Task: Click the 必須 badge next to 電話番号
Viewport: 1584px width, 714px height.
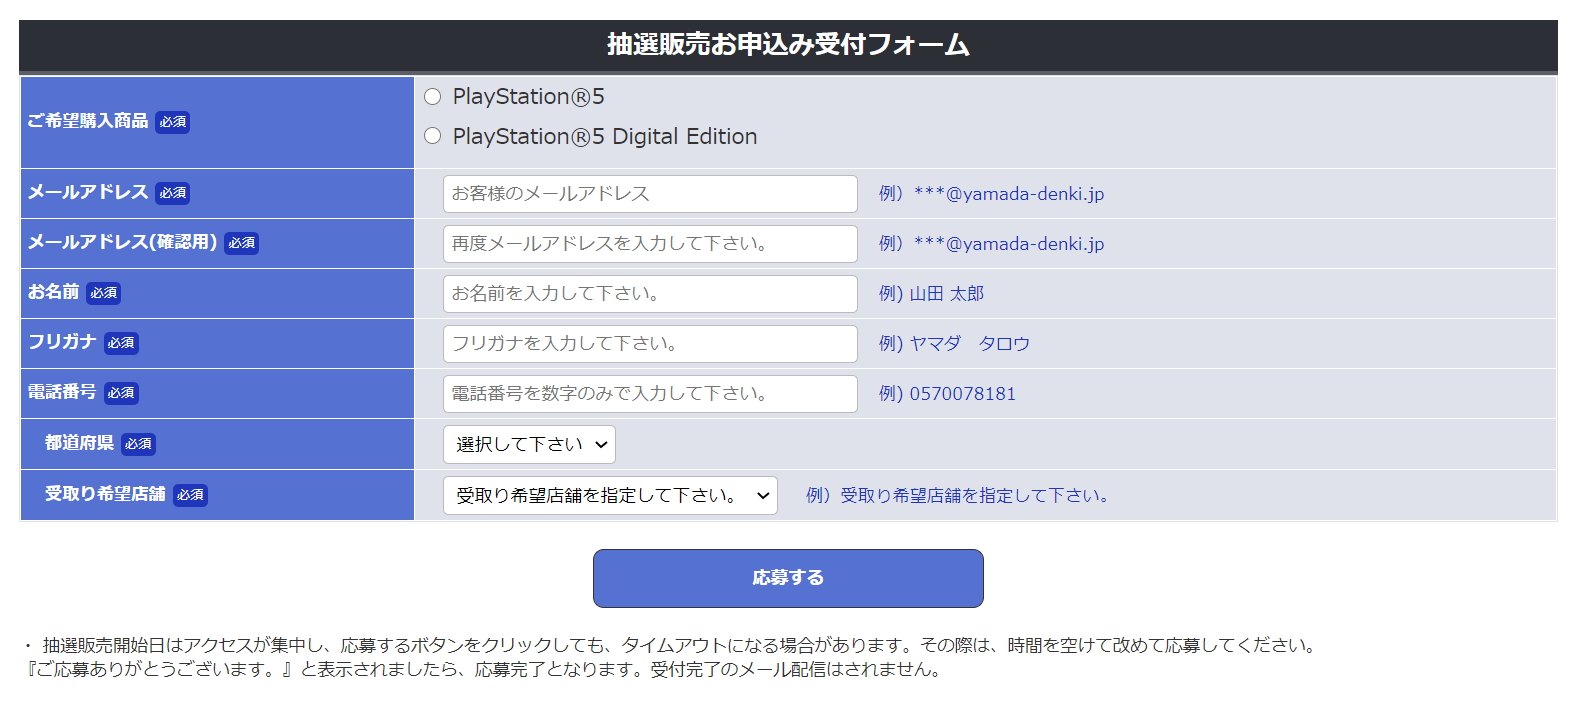Action: 121,393
